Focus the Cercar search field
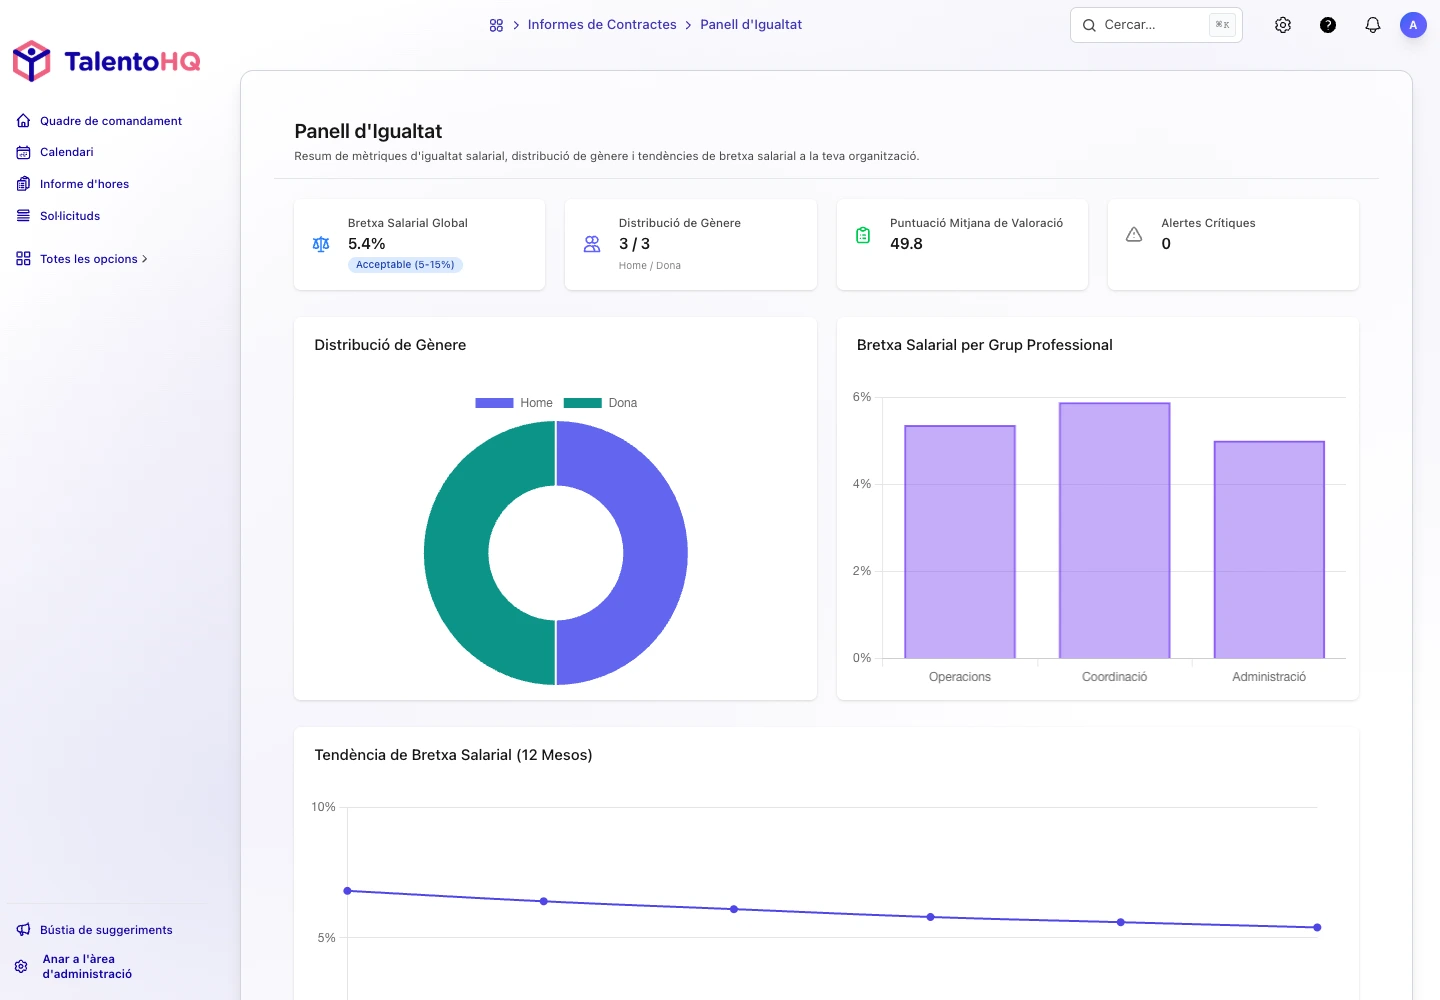Viewport: 1440px width, 1000px height. coord(1156,25)
